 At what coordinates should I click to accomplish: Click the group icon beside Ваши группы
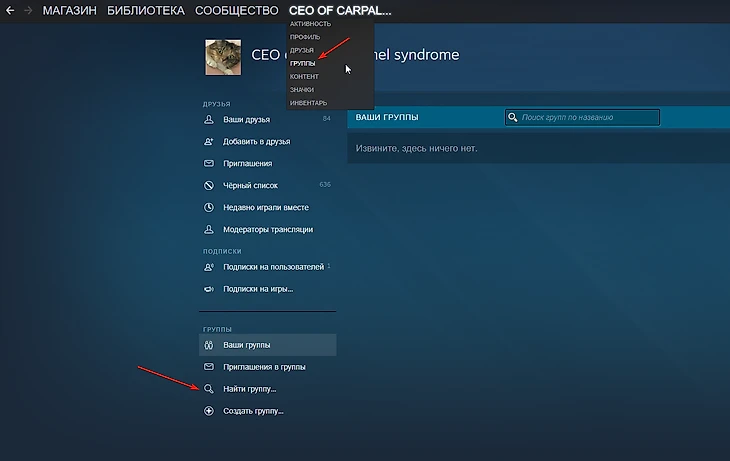point(209,345)
